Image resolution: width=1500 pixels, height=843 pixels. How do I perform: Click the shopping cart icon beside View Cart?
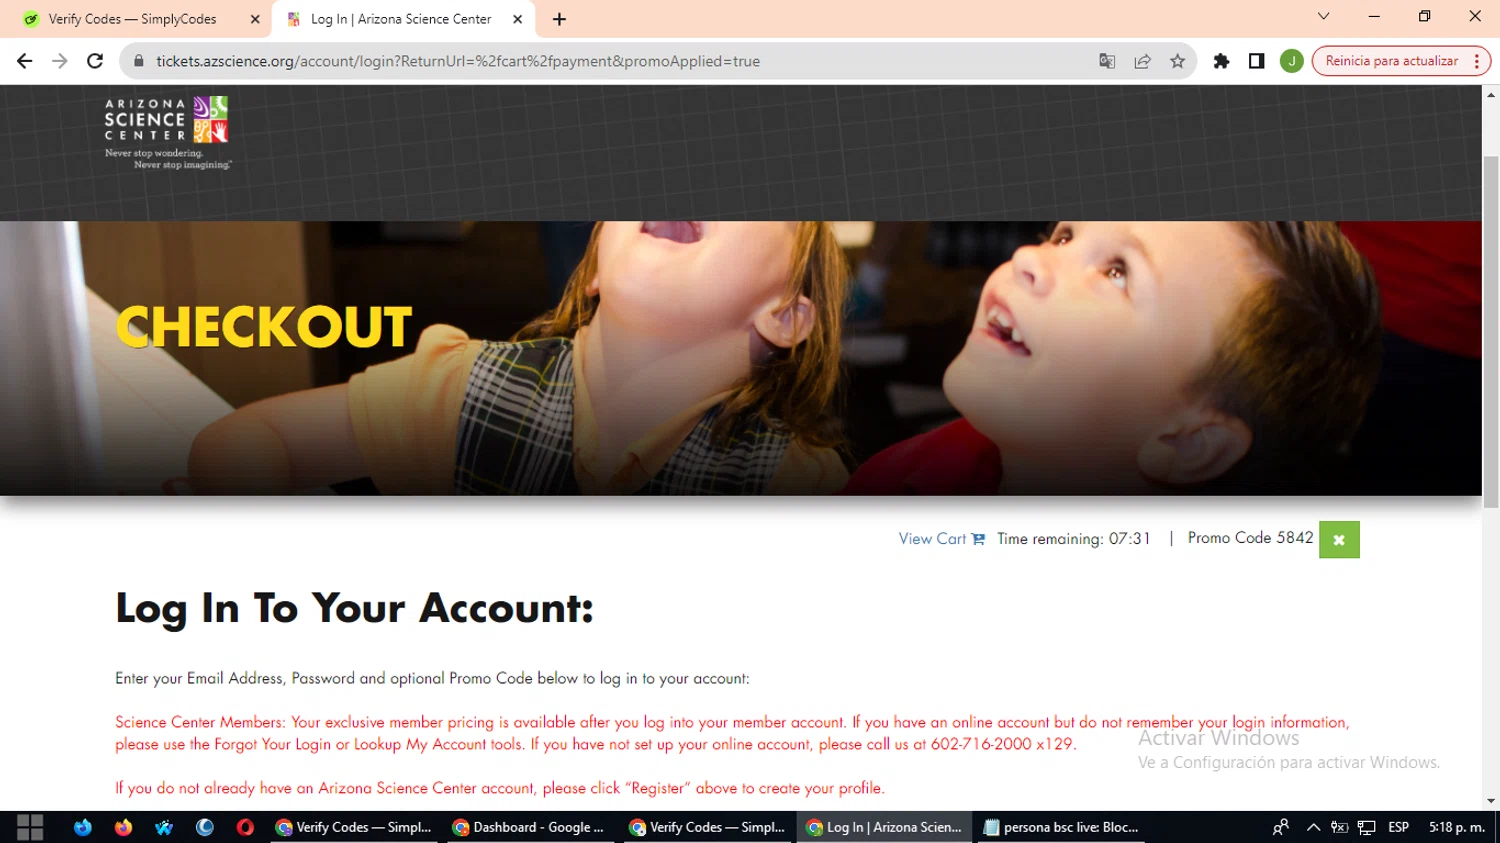click(x=978, y=539)
